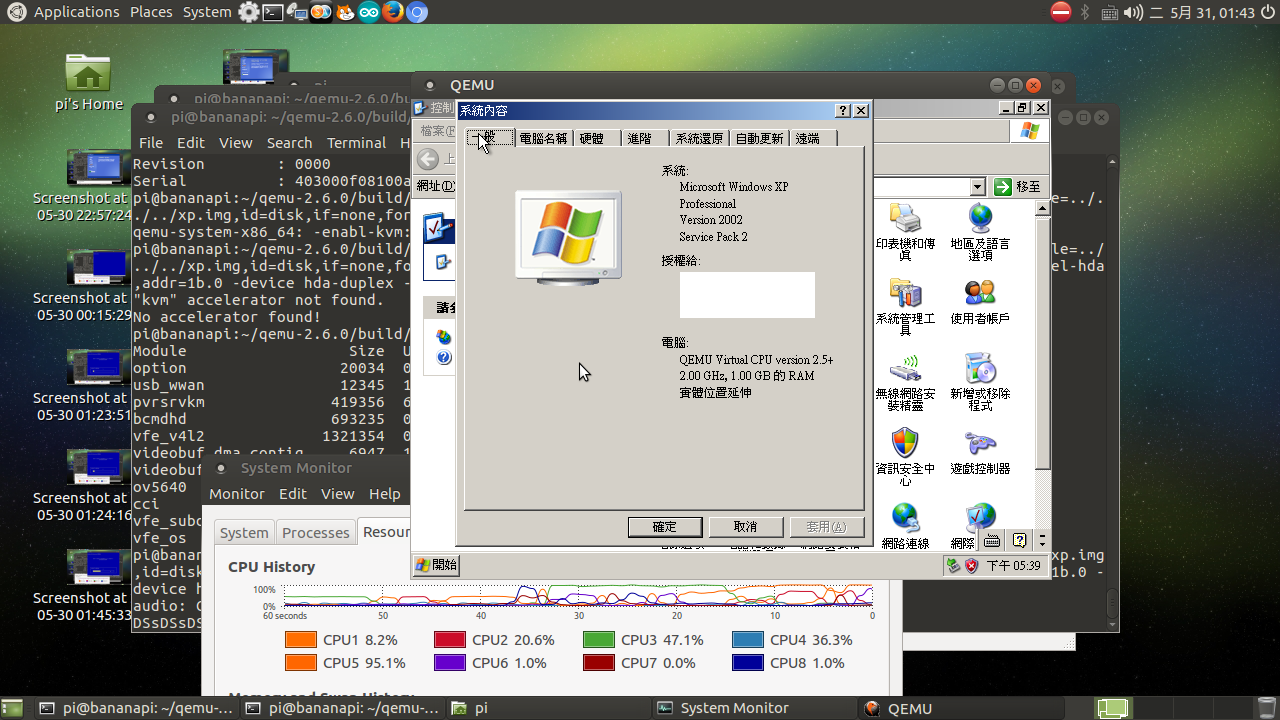Click the 確定 button in 系統內容

(665, 526)
